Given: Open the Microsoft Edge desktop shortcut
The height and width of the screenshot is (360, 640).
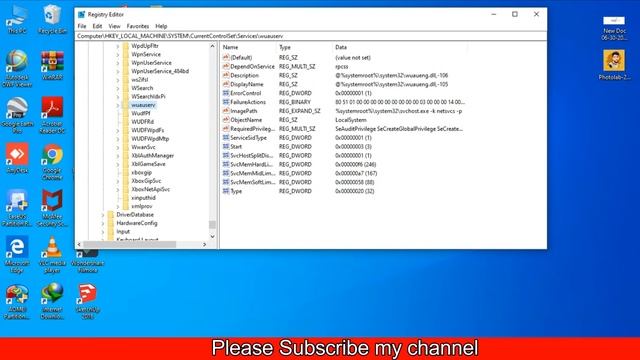Looking at the screenshot, I should tap(17, 254).
